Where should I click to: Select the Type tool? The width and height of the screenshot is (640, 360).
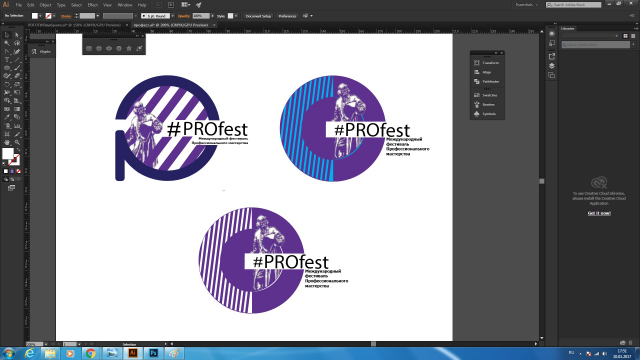(x=7, y=60)
